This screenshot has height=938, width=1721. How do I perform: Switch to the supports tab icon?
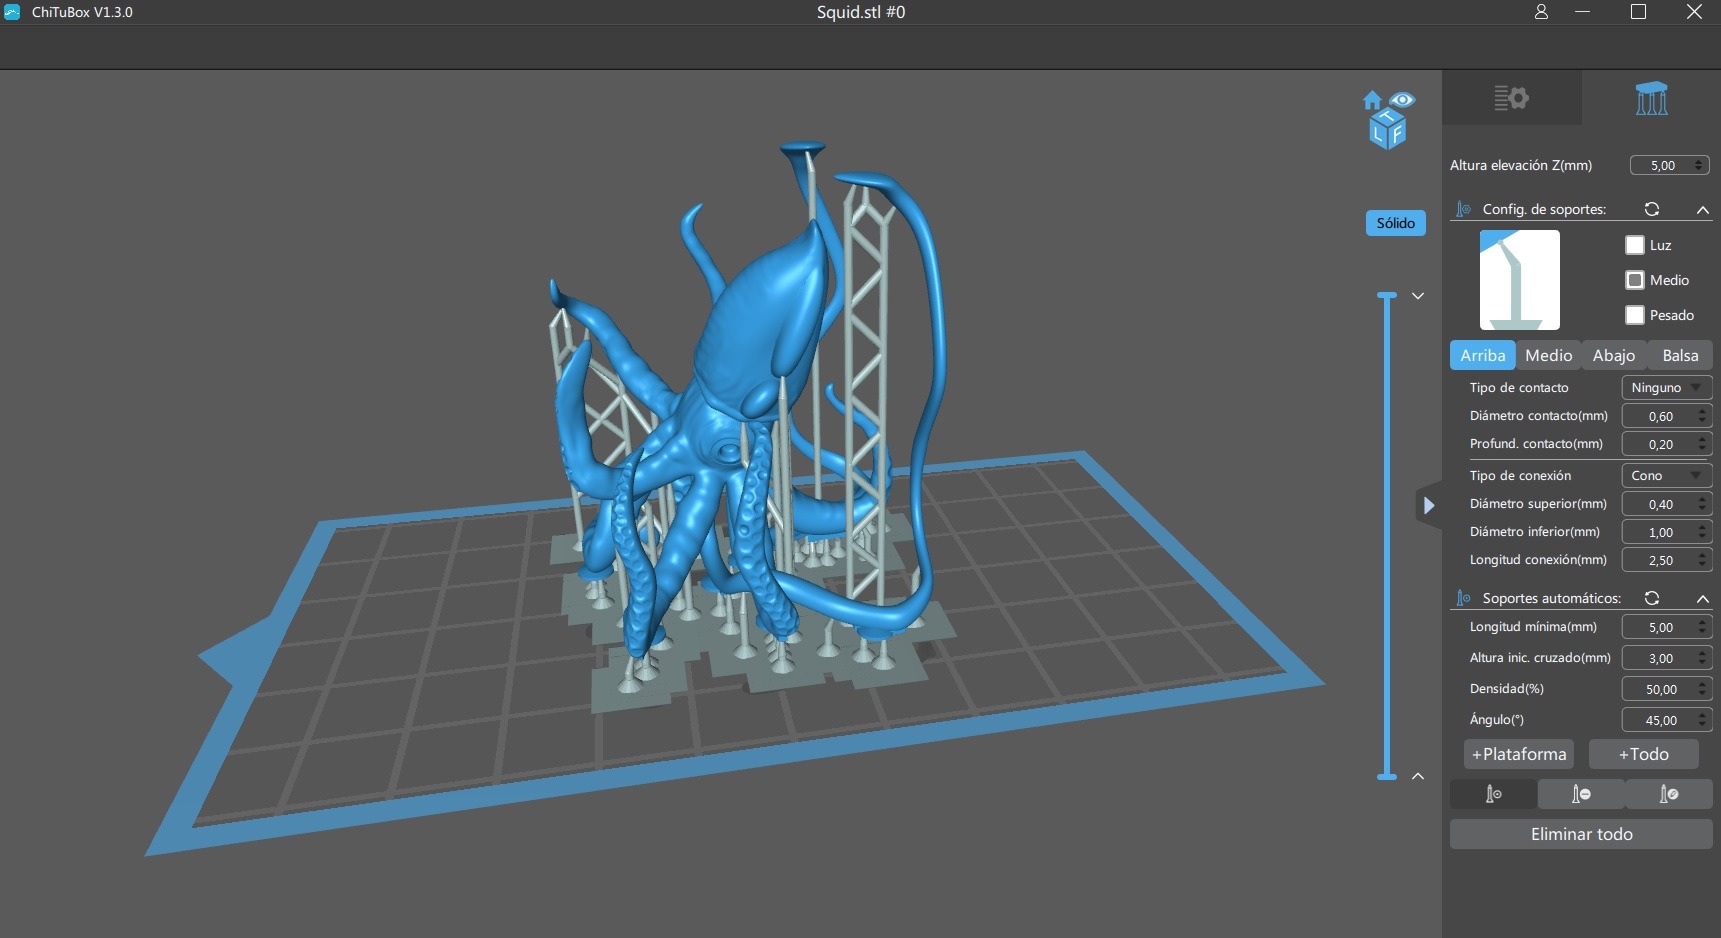pos(1651,98)
